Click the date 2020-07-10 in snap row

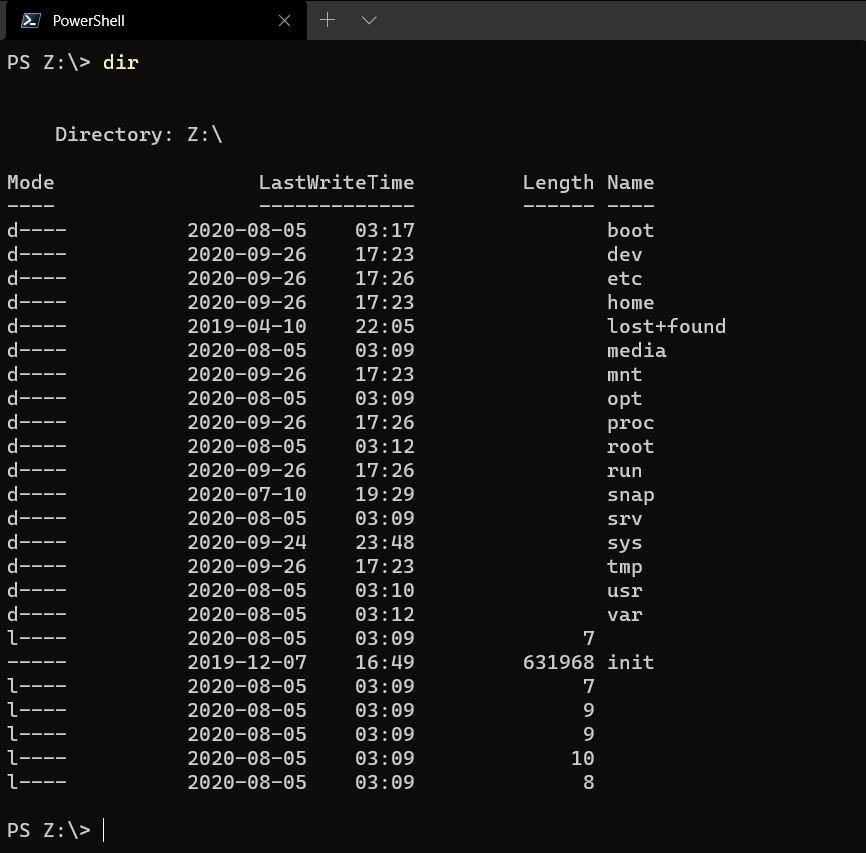[246, 494]
